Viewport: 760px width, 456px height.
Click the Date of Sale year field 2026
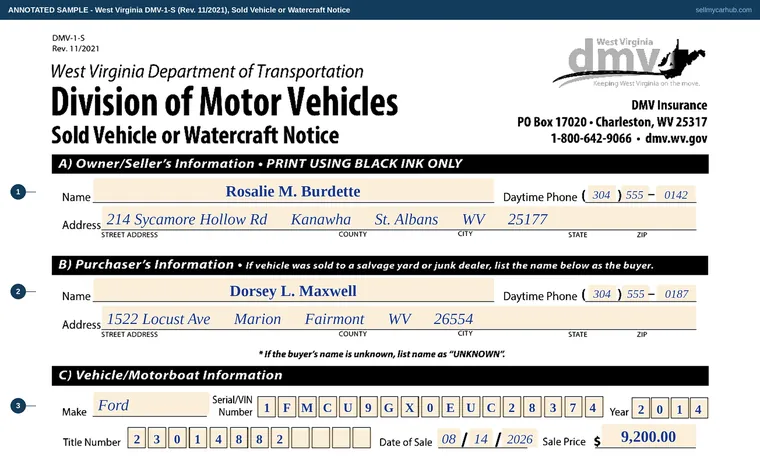click(519, 439)
